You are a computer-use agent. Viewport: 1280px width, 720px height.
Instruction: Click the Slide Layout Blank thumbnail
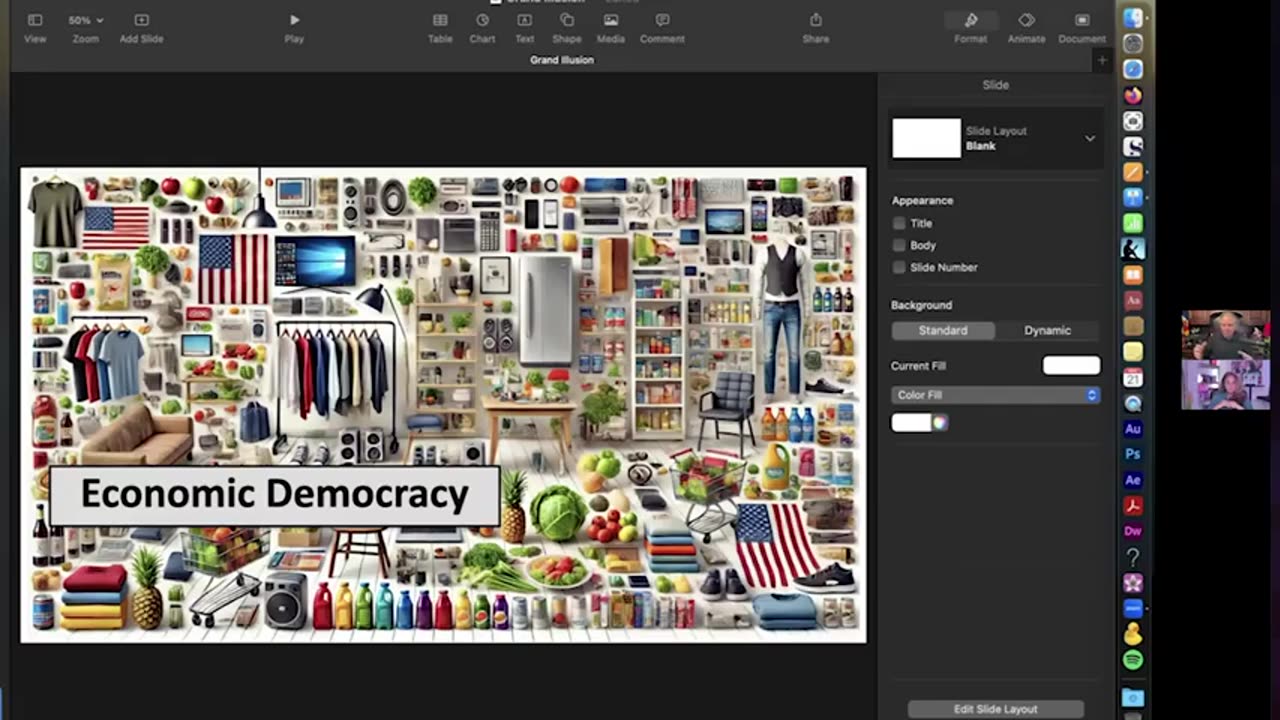click(926, 139)
